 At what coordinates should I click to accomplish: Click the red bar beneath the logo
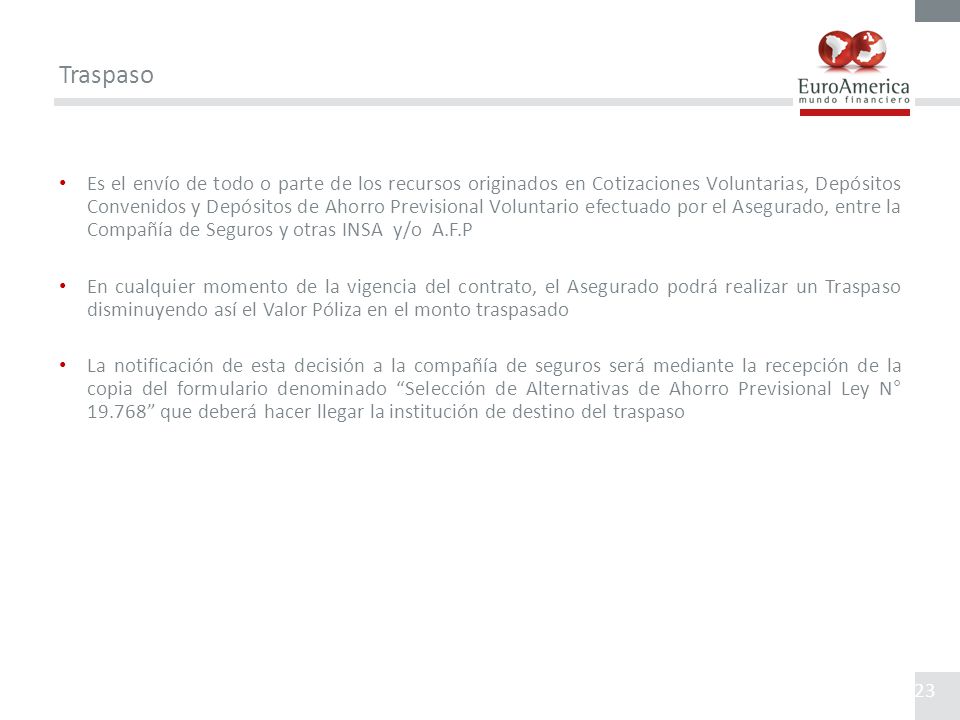click(x=854, y=112)
